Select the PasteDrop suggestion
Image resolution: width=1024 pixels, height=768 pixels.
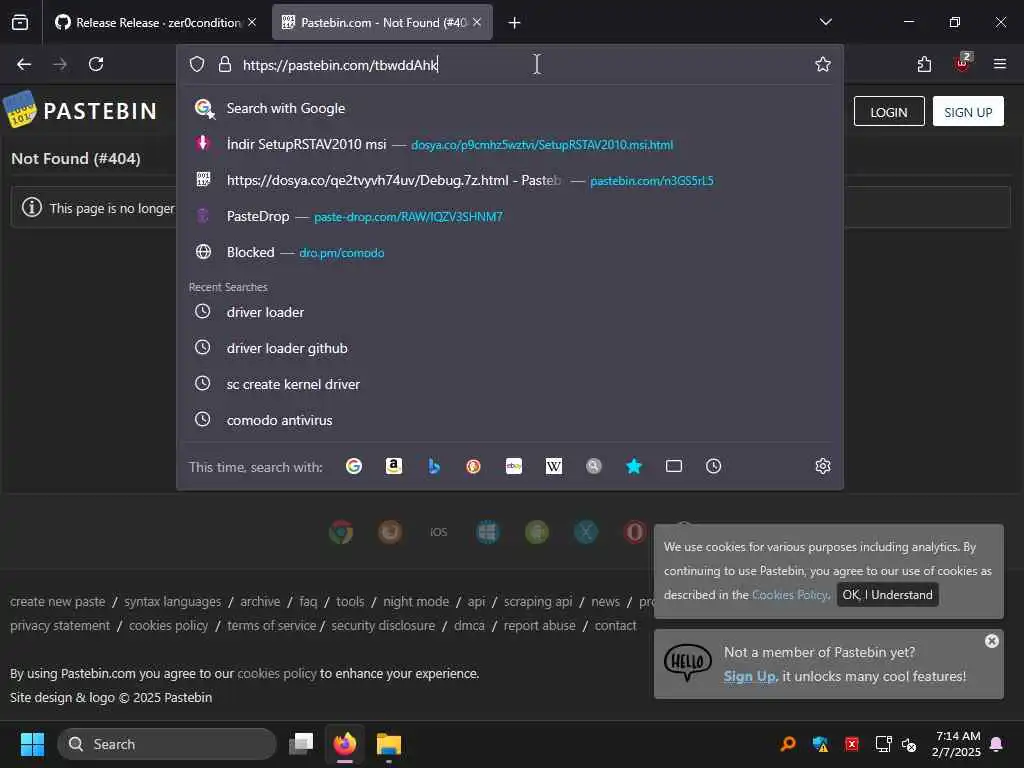pos(509,216)
